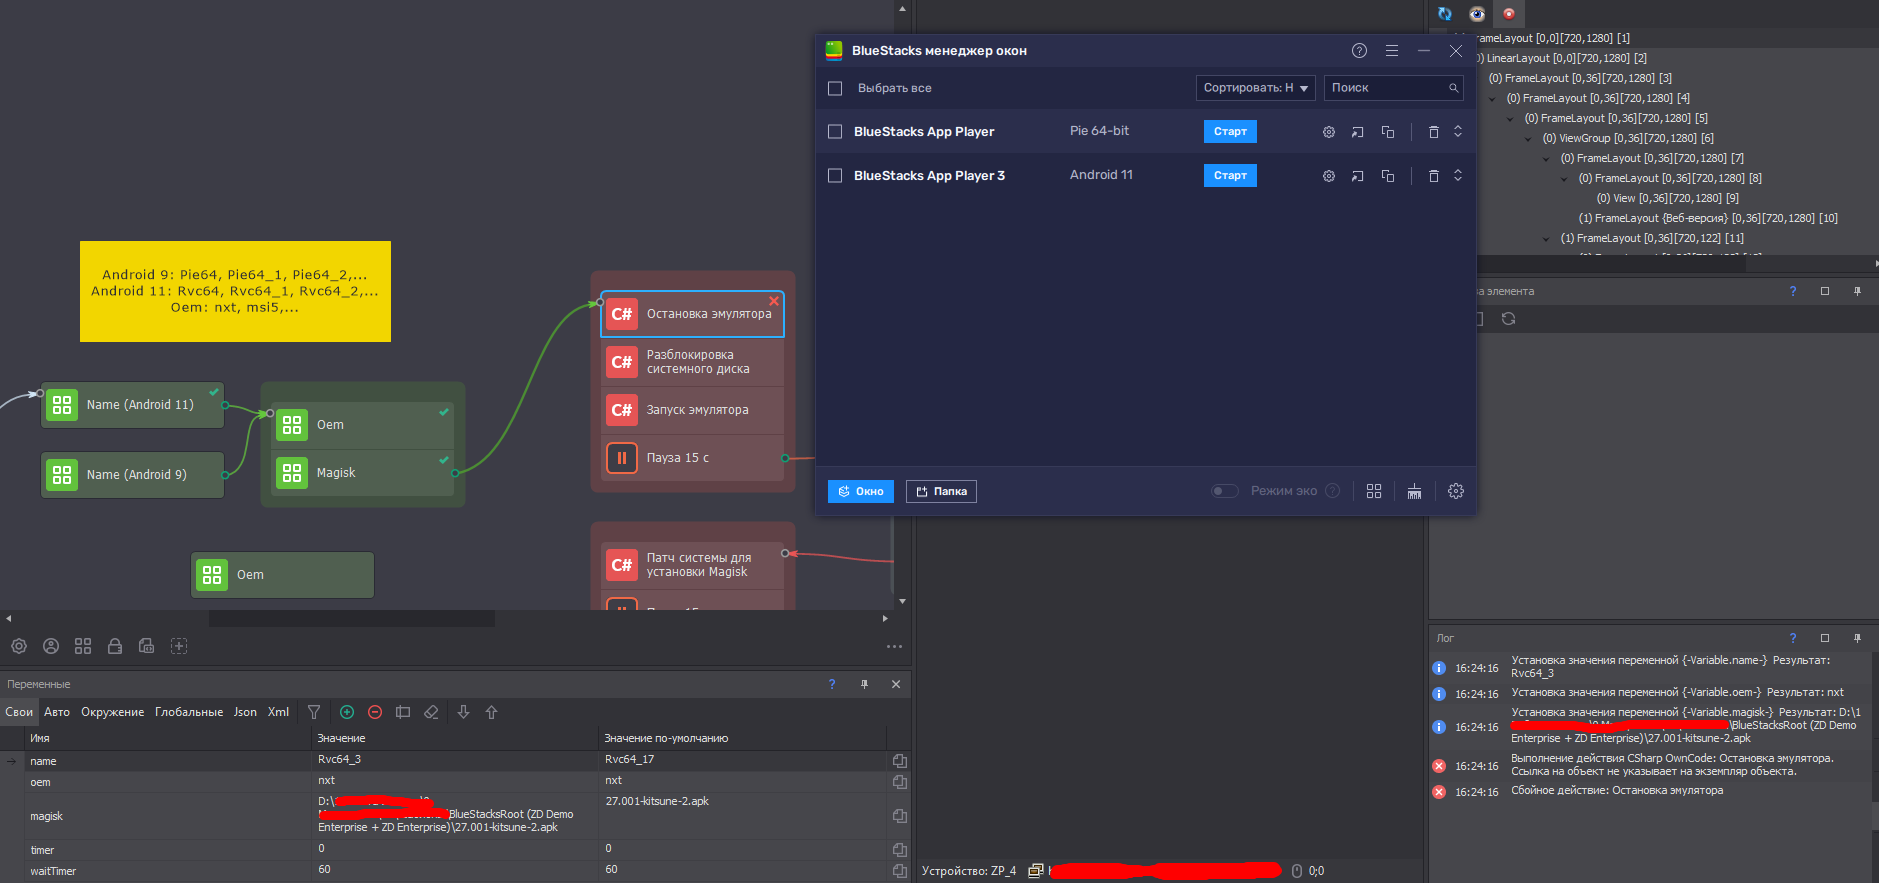Start BlueStacks App Player Pie 64-bit

1230,132
